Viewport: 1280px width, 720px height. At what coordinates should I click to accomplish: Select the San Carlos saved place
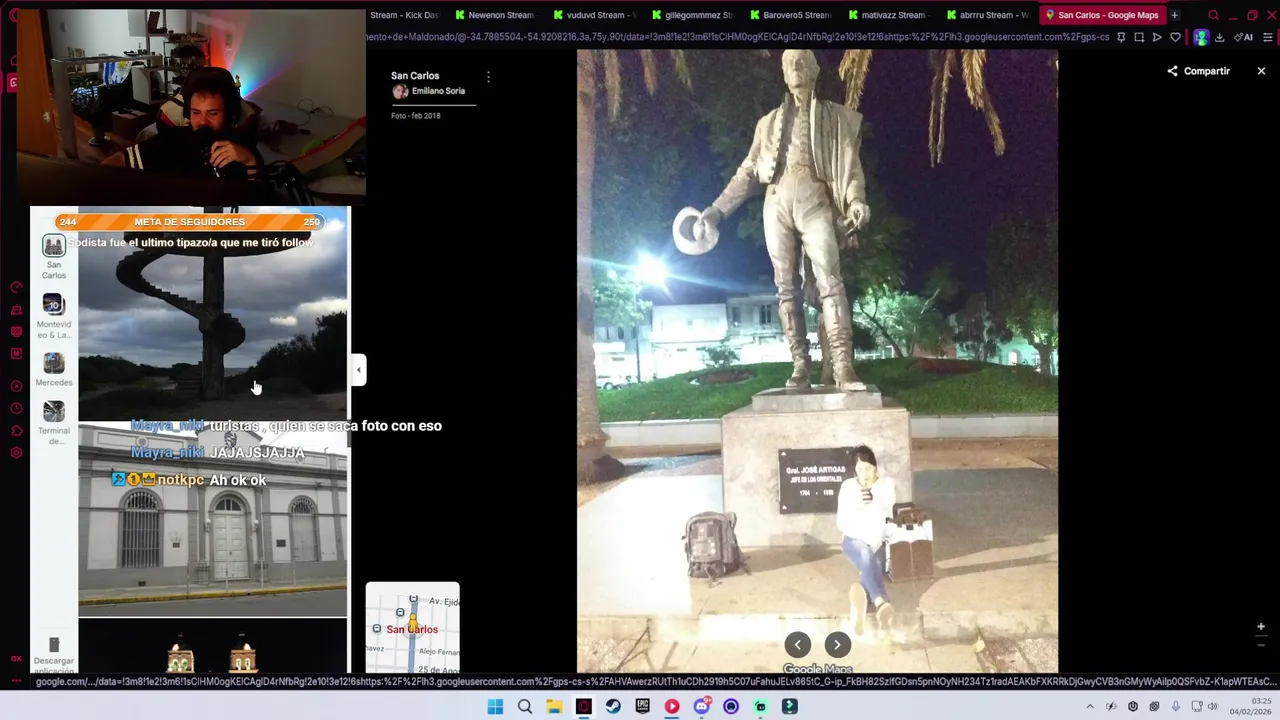tap(54, 256)
